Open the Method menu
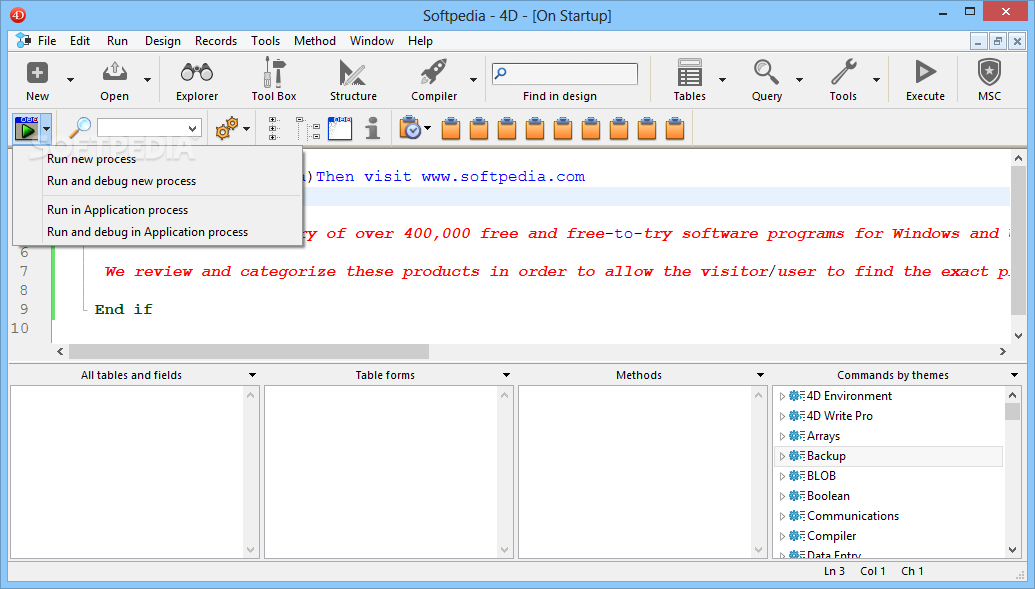The width and height of the screenshot is (1035, 589). pyautogui.click(x=315, y=41)
